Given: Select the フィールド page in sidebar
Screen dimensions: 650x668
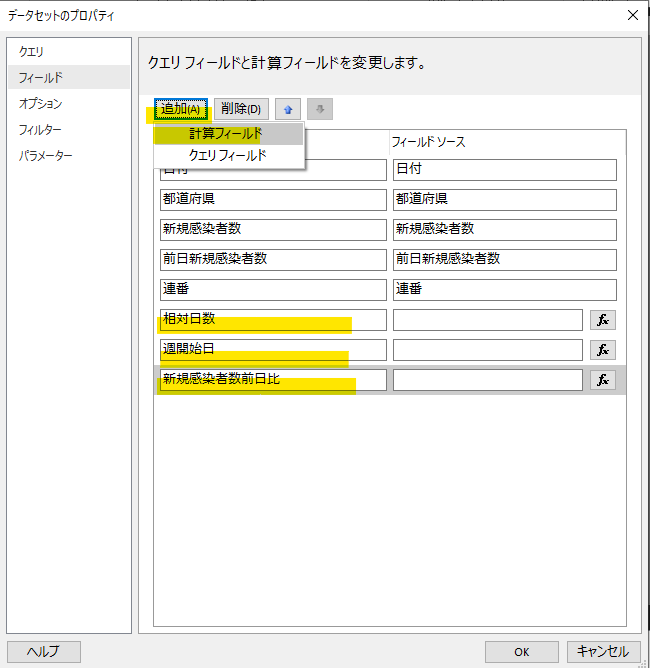Looking at the screenshot, I should pos(40,77).
